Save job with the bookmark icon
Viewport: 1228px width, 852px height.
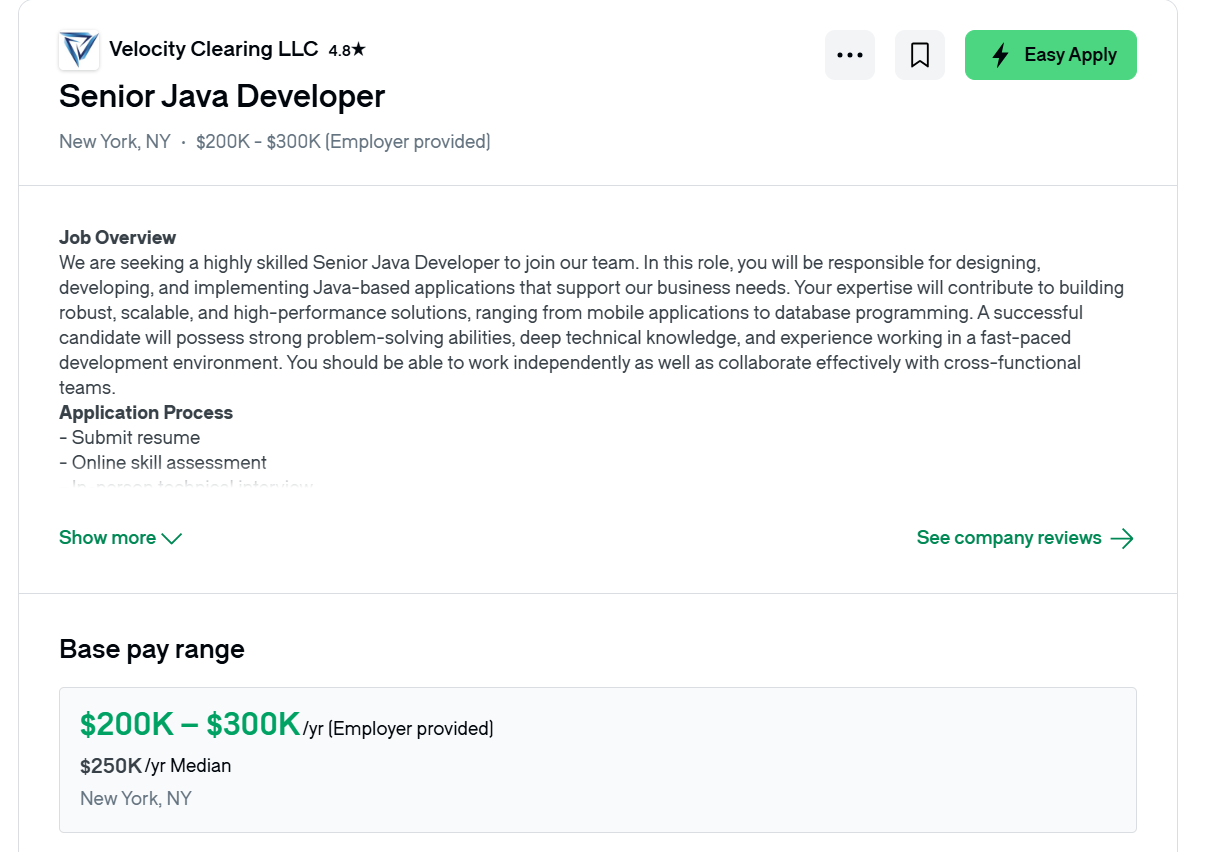pos(920,55)
